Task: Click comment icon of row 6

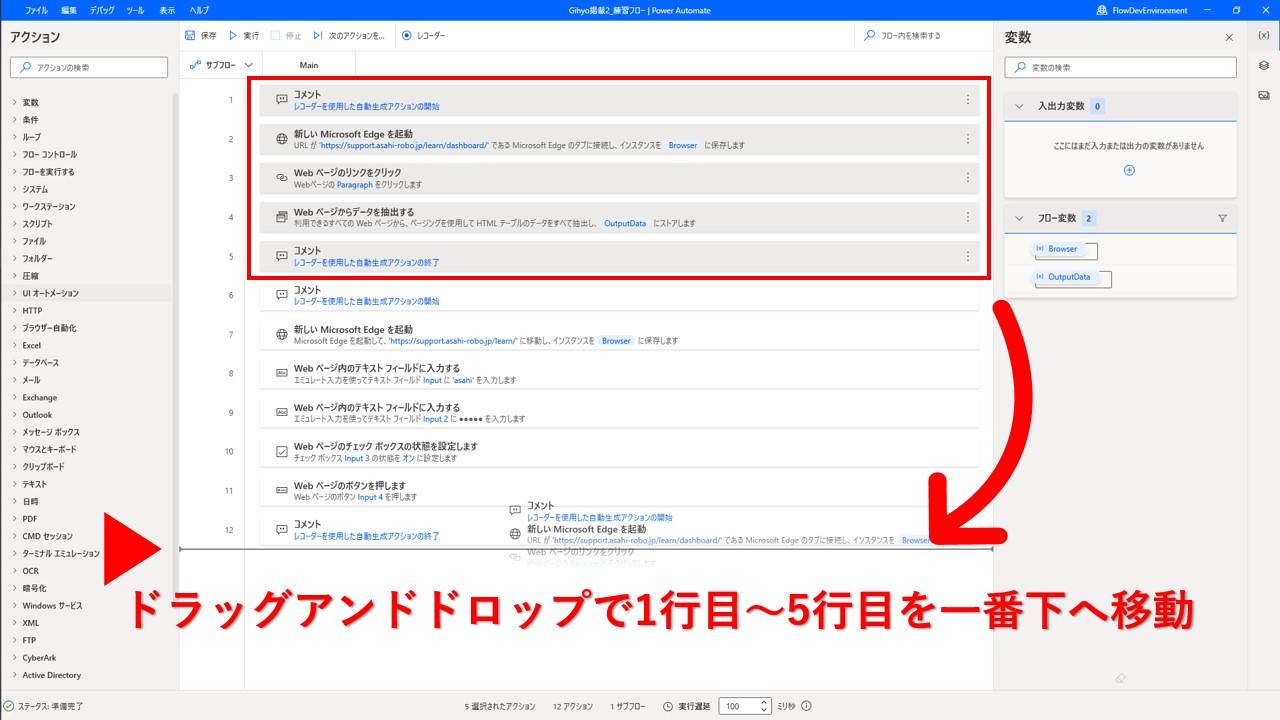Action: pos(282,295)
